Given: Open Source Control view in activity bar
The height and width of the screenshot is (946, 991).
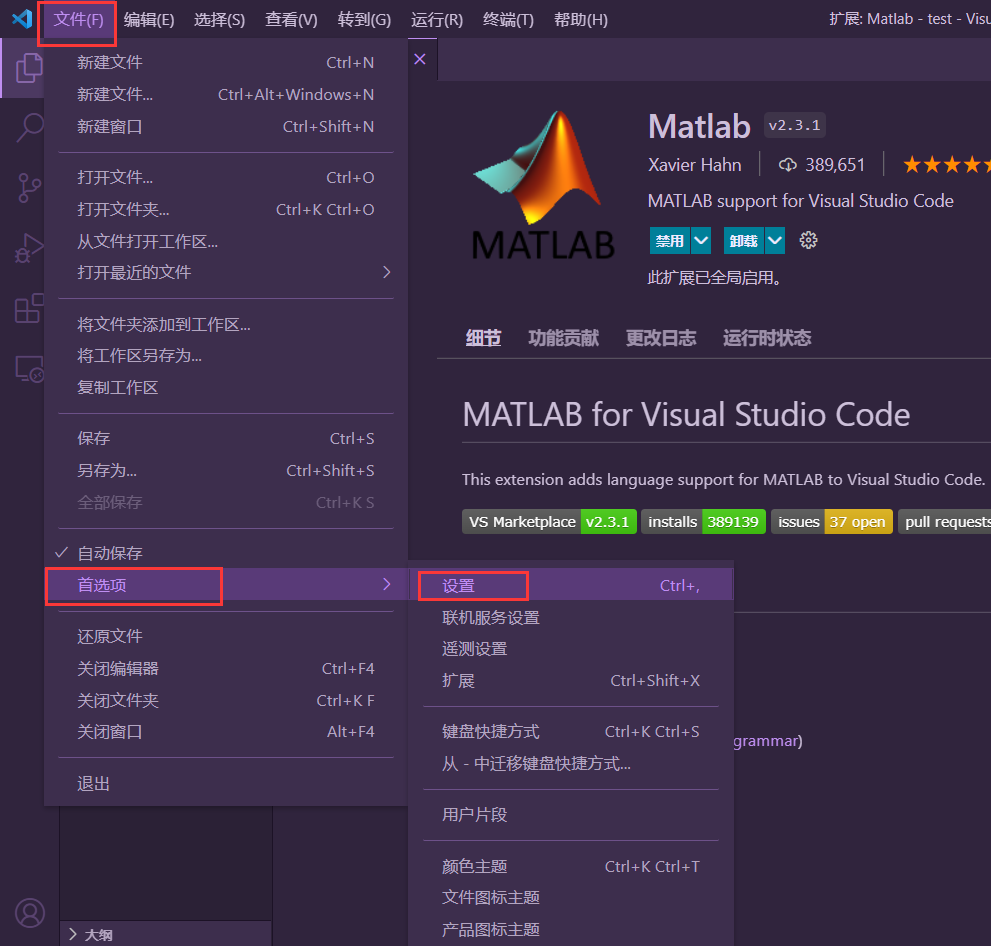Looking at the screenshot, I should tap(29, 188).
